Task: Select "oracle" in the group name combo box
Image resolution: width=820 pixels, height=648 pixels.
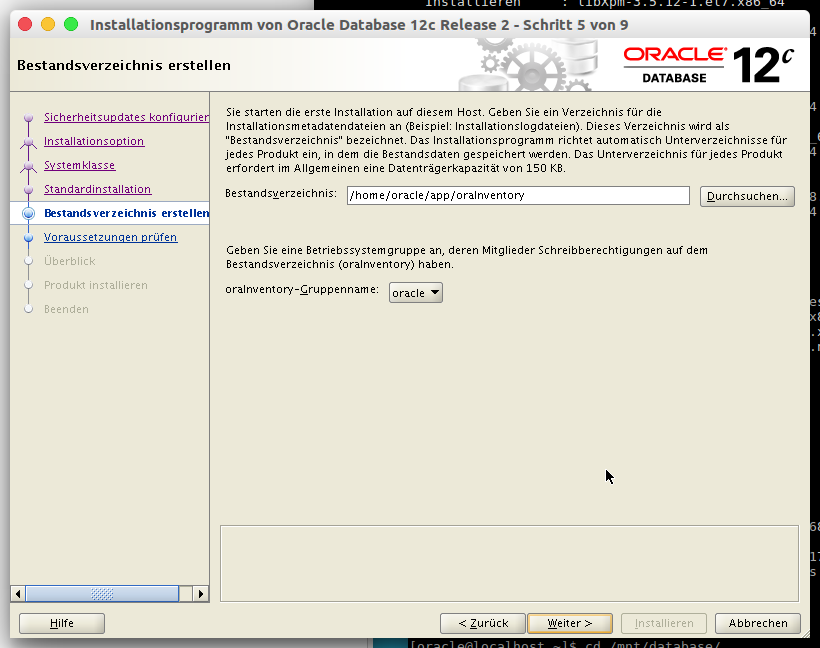Action: 410,292
